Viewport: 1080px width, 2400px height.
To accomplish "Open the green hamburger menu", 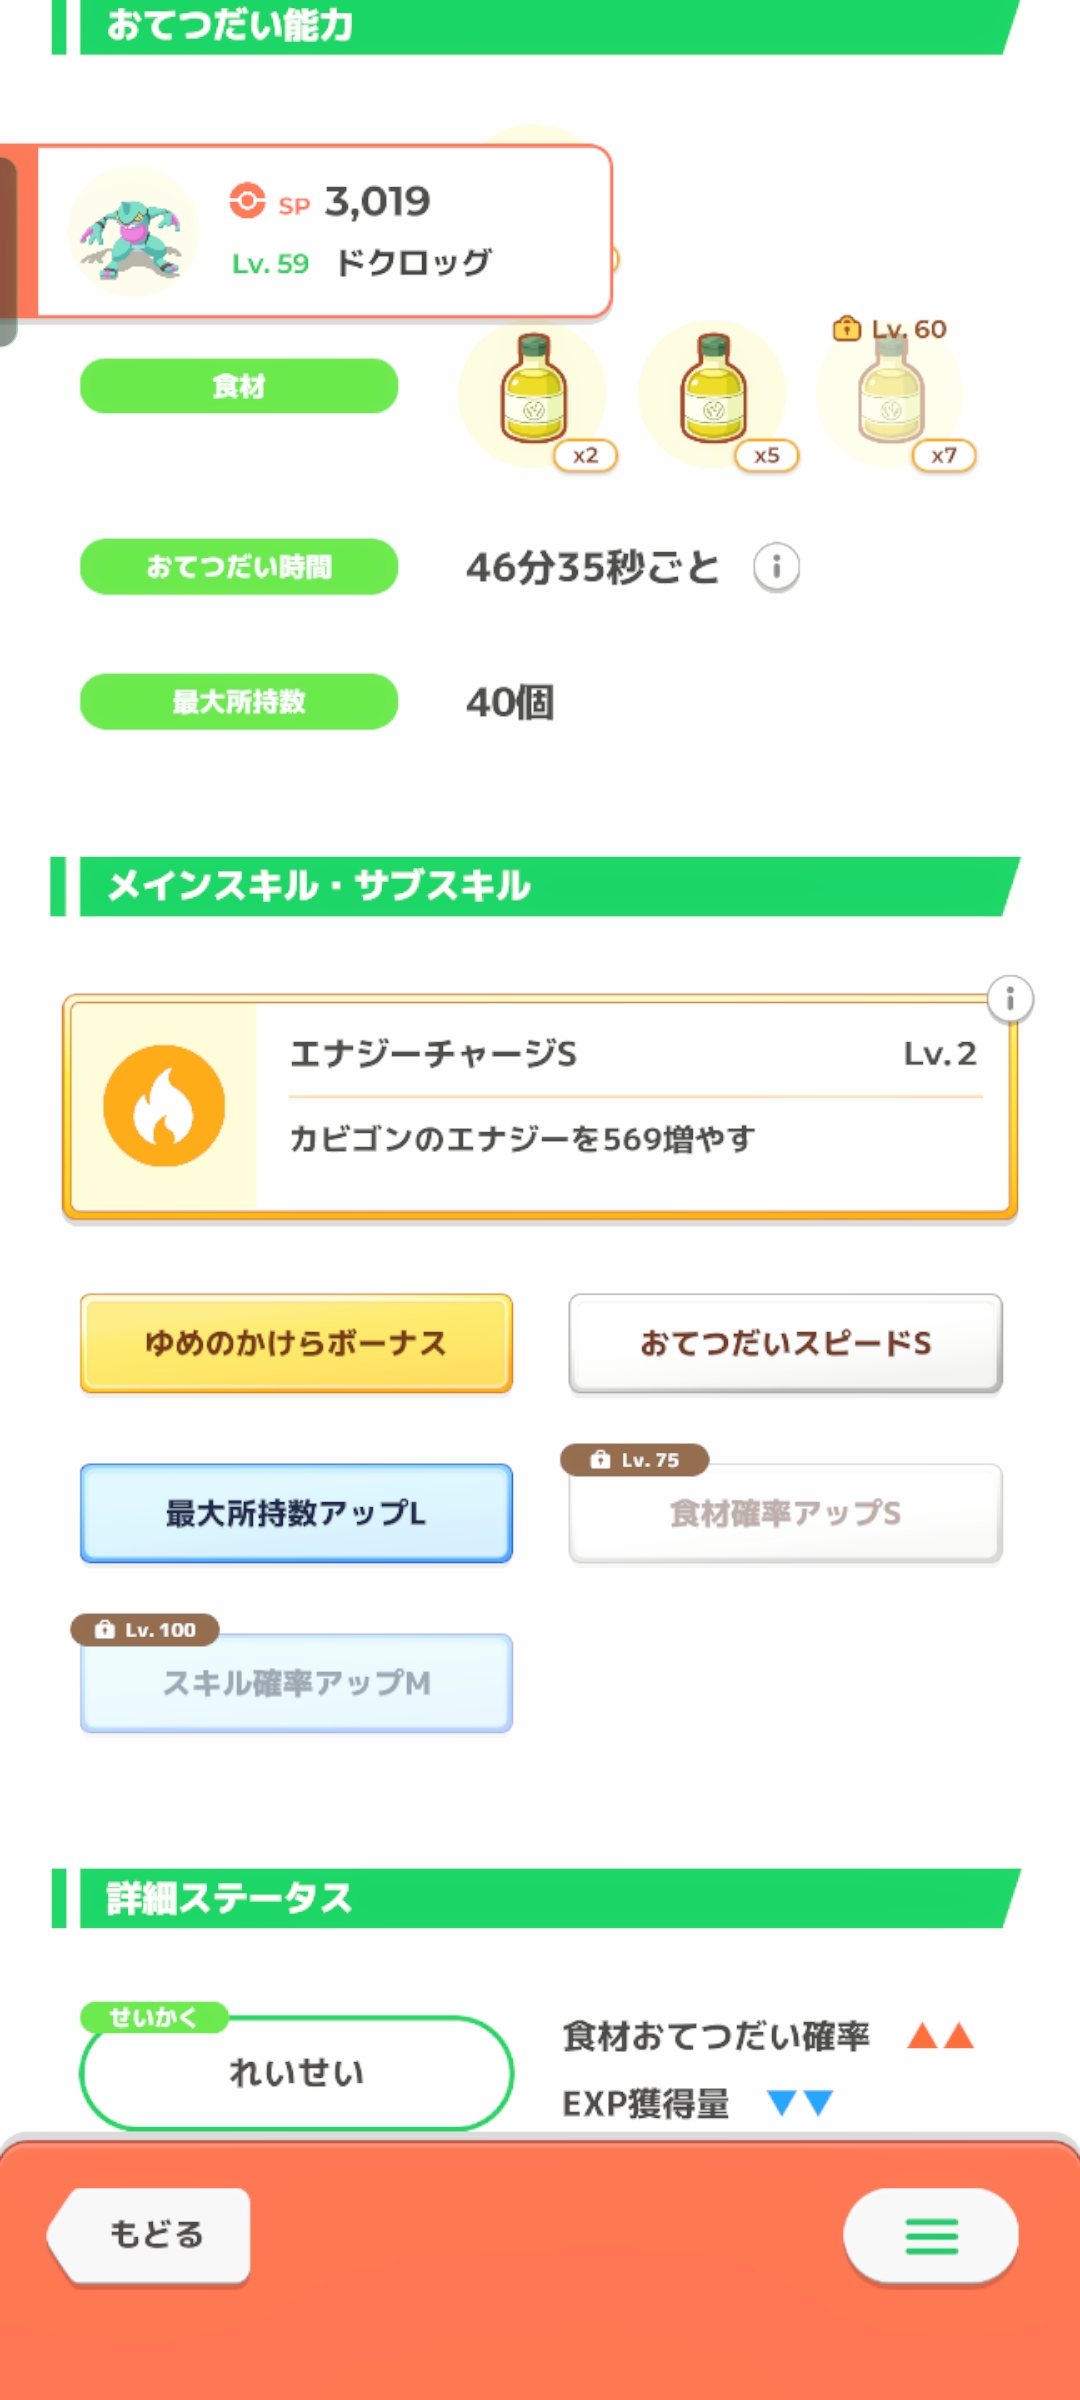I will click(x=931, y=2236).
